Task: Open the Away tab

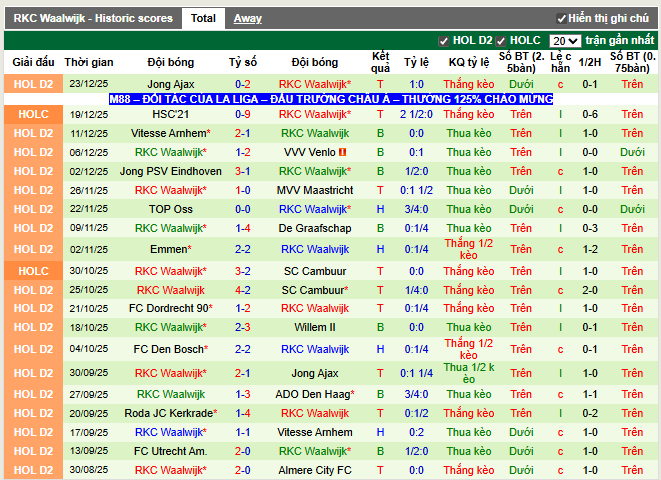Action: (x=247, y=19)
